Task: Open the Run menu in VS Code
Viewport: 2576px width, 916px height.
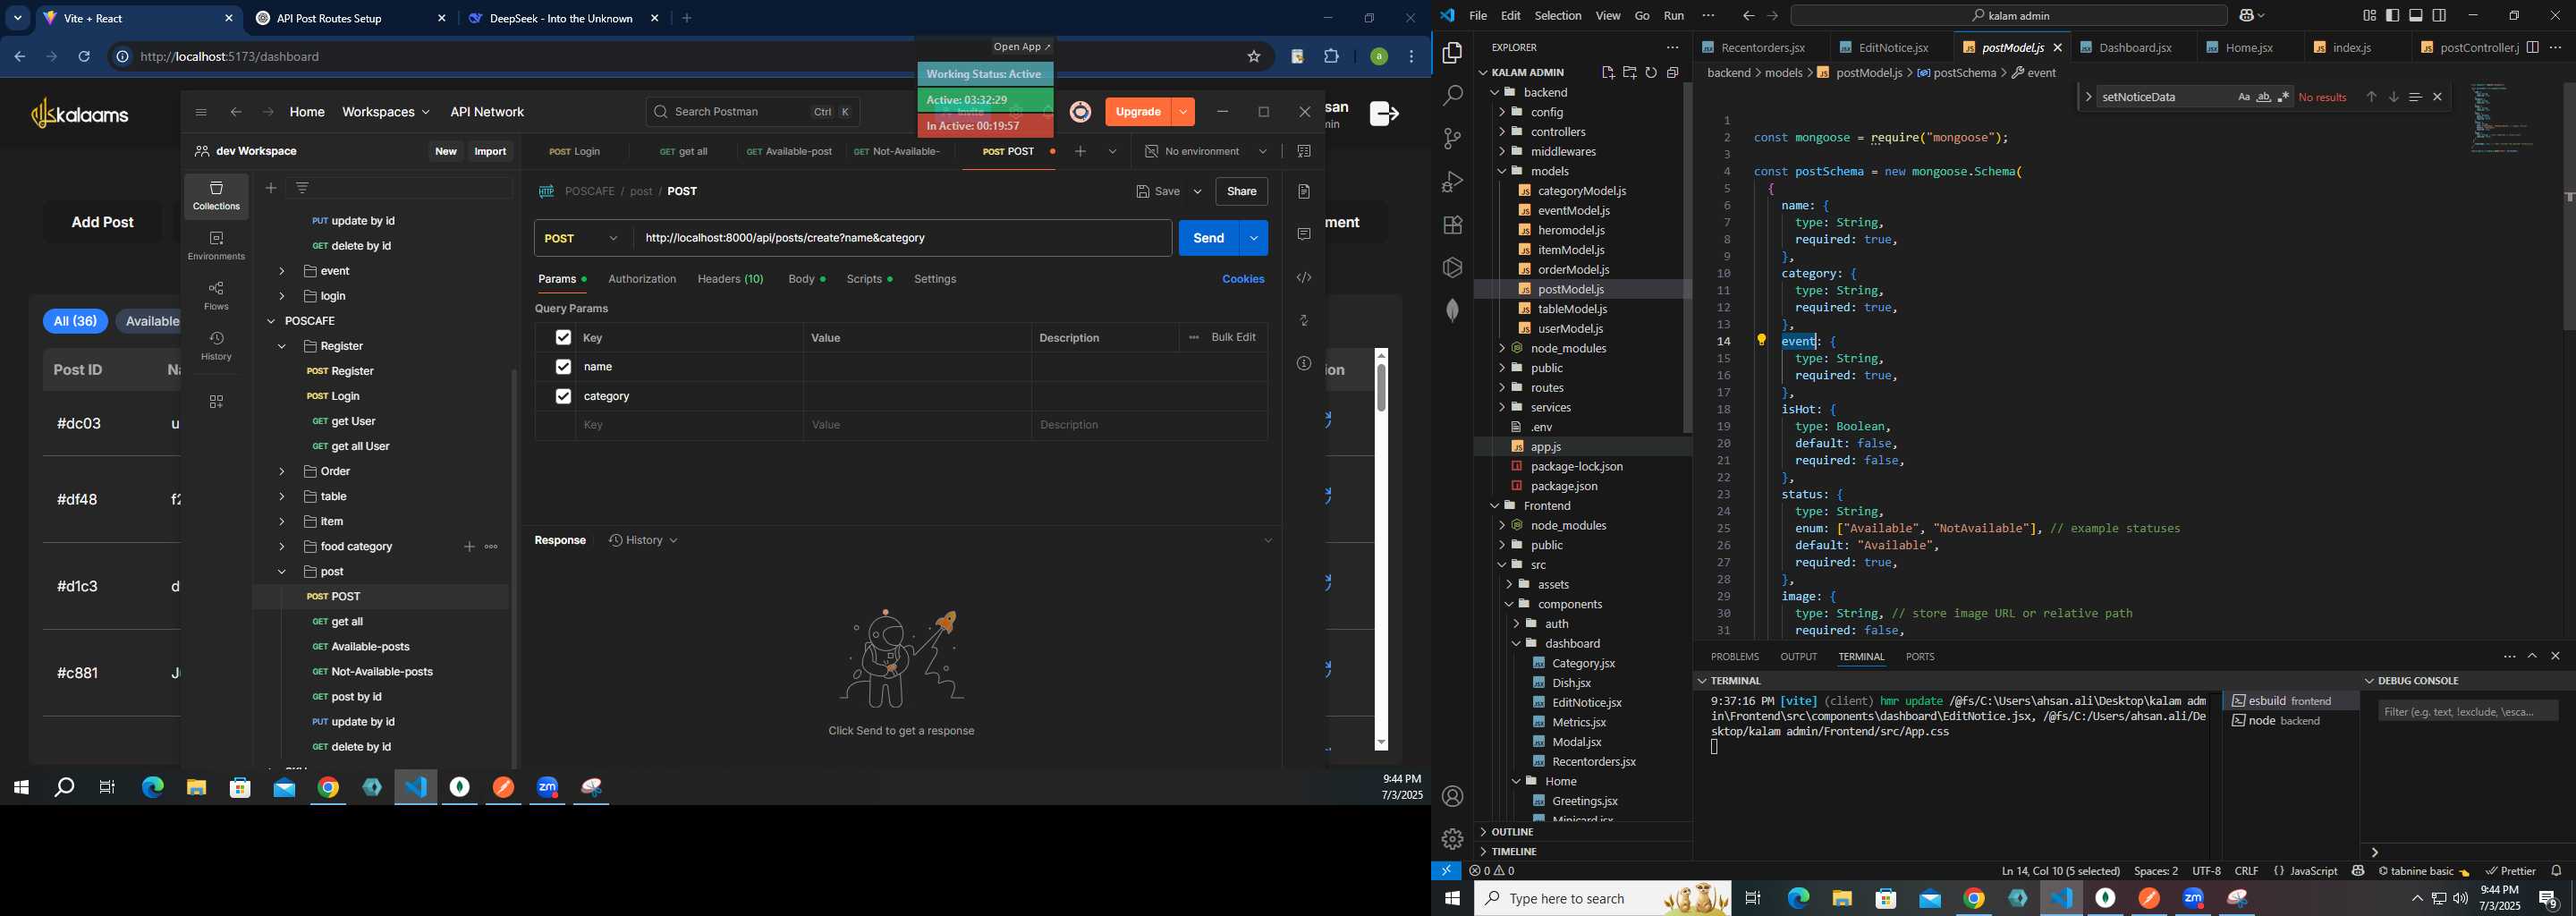Action: click(1674, 16)
